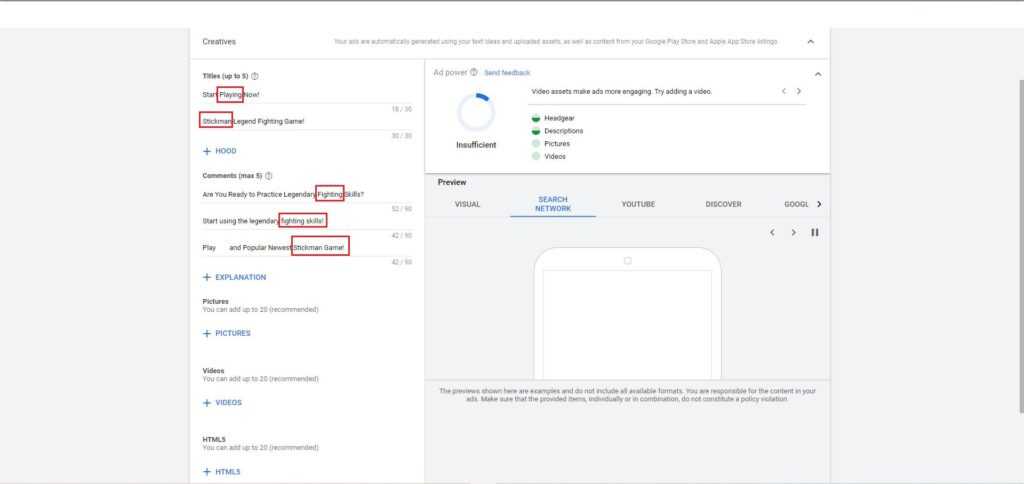Click the Descriptions ad power item

point(557,131)
